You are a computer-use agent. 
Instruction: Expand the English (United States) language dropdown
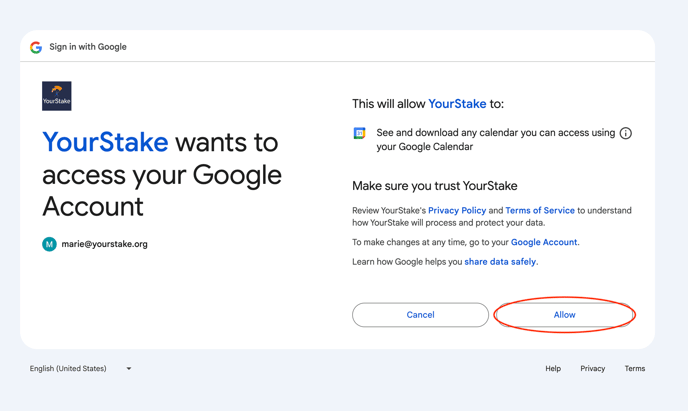(x=80, y=368)
